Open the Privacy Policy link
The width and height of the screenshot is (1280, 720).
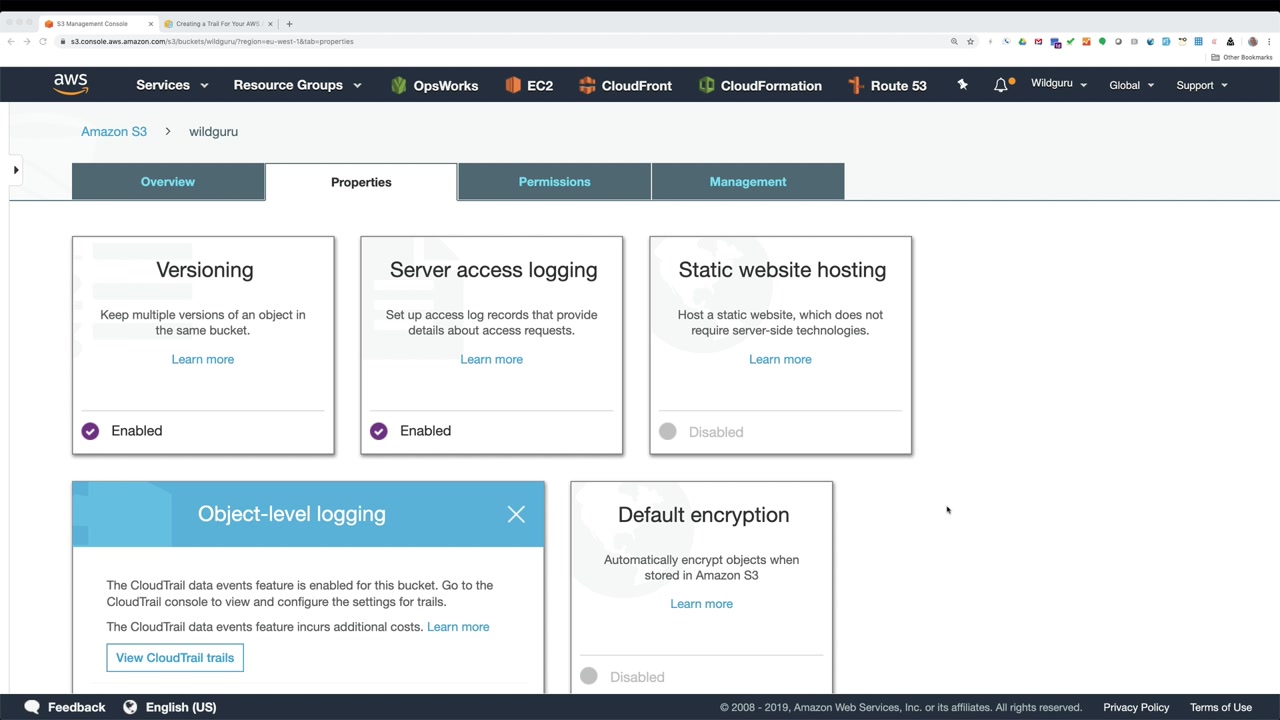(x=1136, y=707)
